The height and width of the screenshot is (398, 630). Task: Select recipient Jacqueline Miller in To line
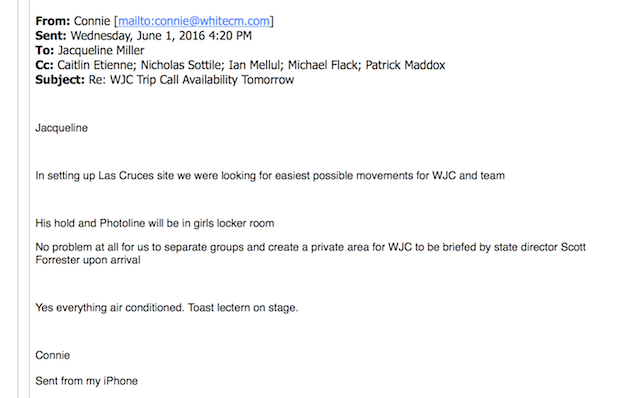pyautogui.click(x=101, y=51)
